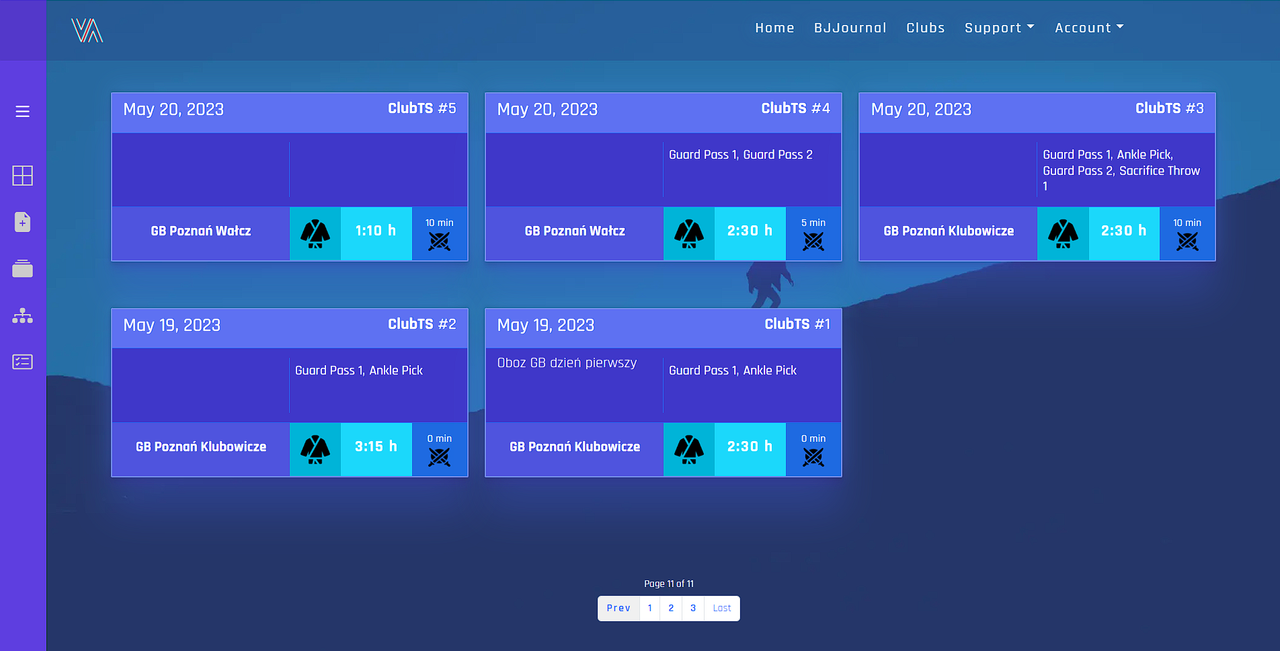The height and width of the screenshot is (651, 1280).
Task: Select GB Poznań Wałcz on ClubTS #4 card
Action: 575,231
